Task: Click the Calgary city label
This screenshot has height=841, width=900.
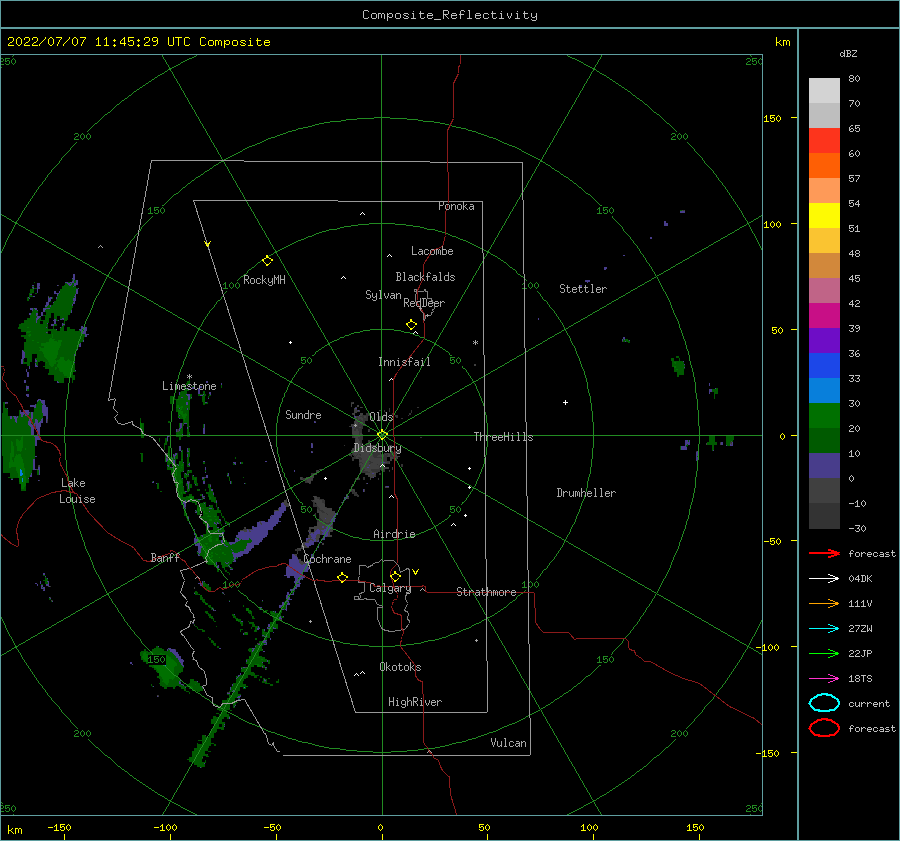Action: (390, 588)
